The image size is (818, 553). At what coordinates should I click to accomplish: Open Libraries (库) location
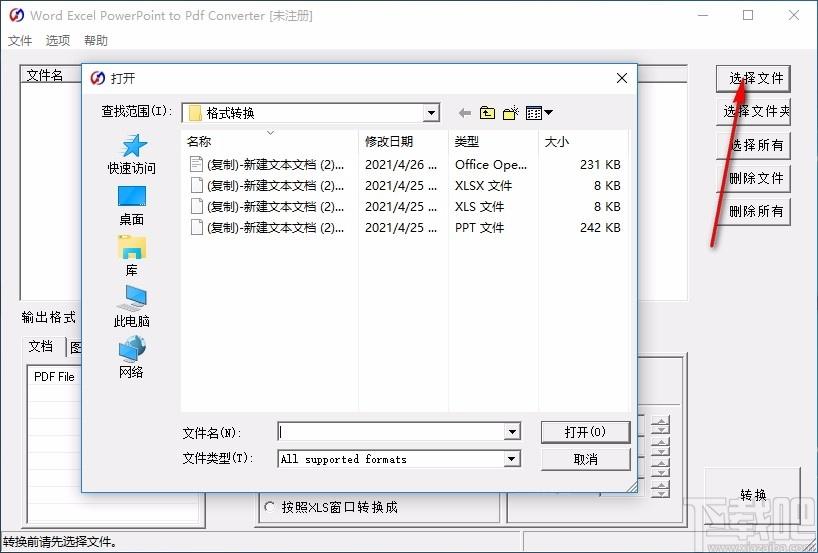[131, 256]
